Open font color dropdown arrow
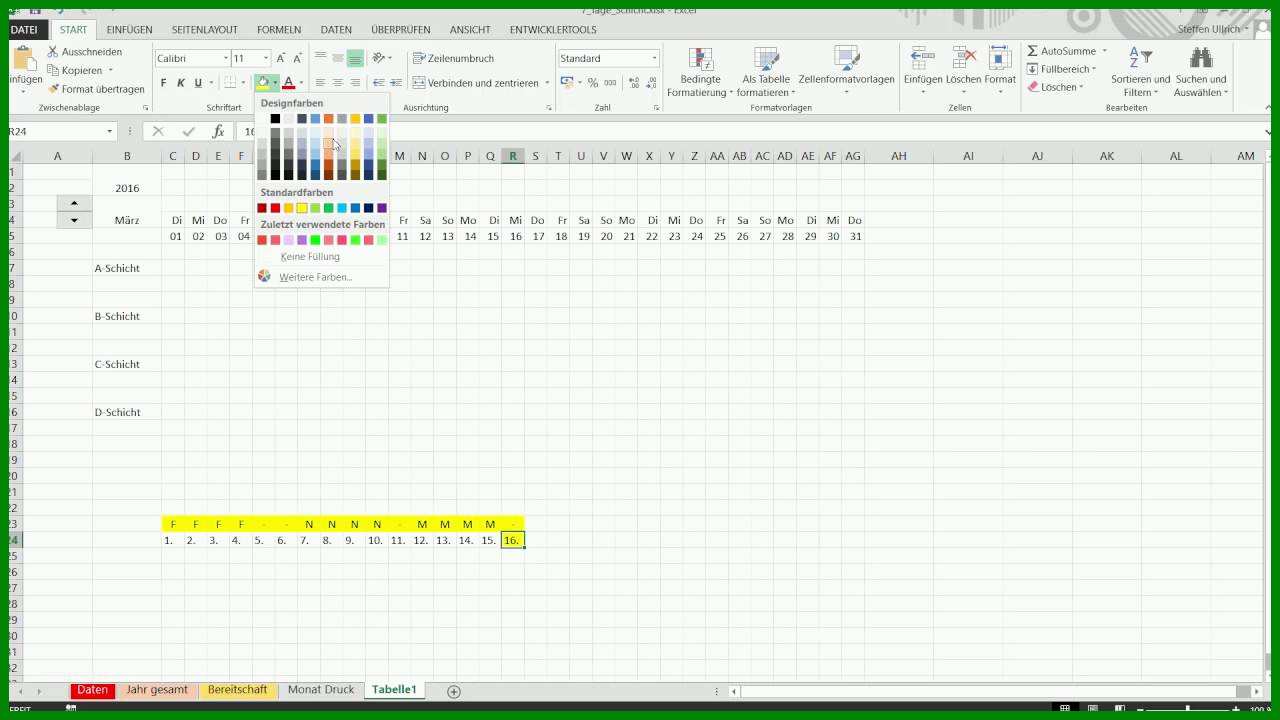This screenshot has width=1280, height=720. [x=301, y=83]
